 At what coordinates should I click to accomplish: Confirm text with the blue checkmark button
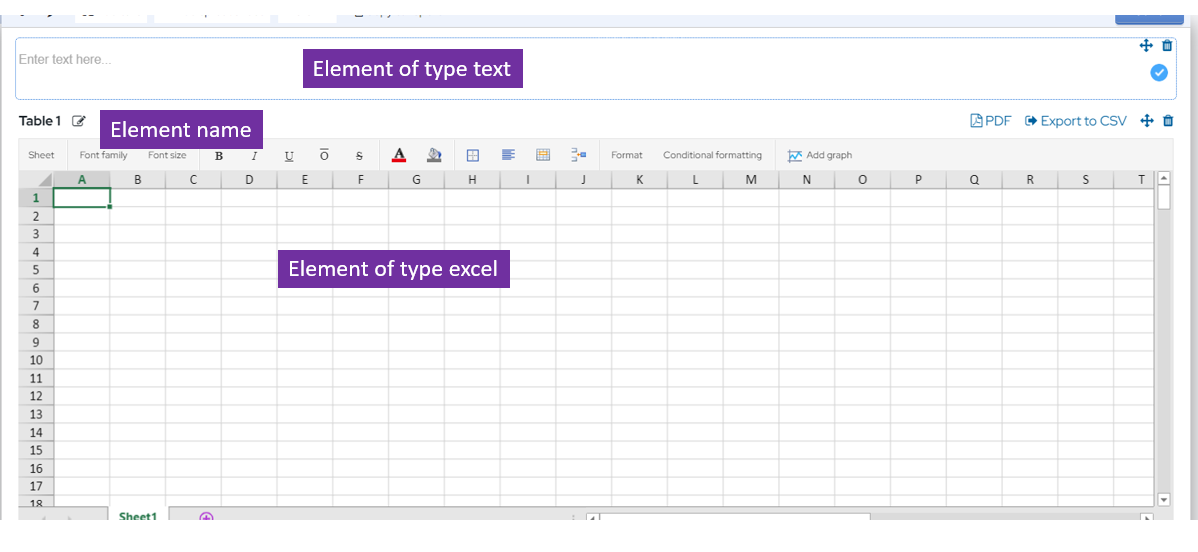pos(1159,72)
